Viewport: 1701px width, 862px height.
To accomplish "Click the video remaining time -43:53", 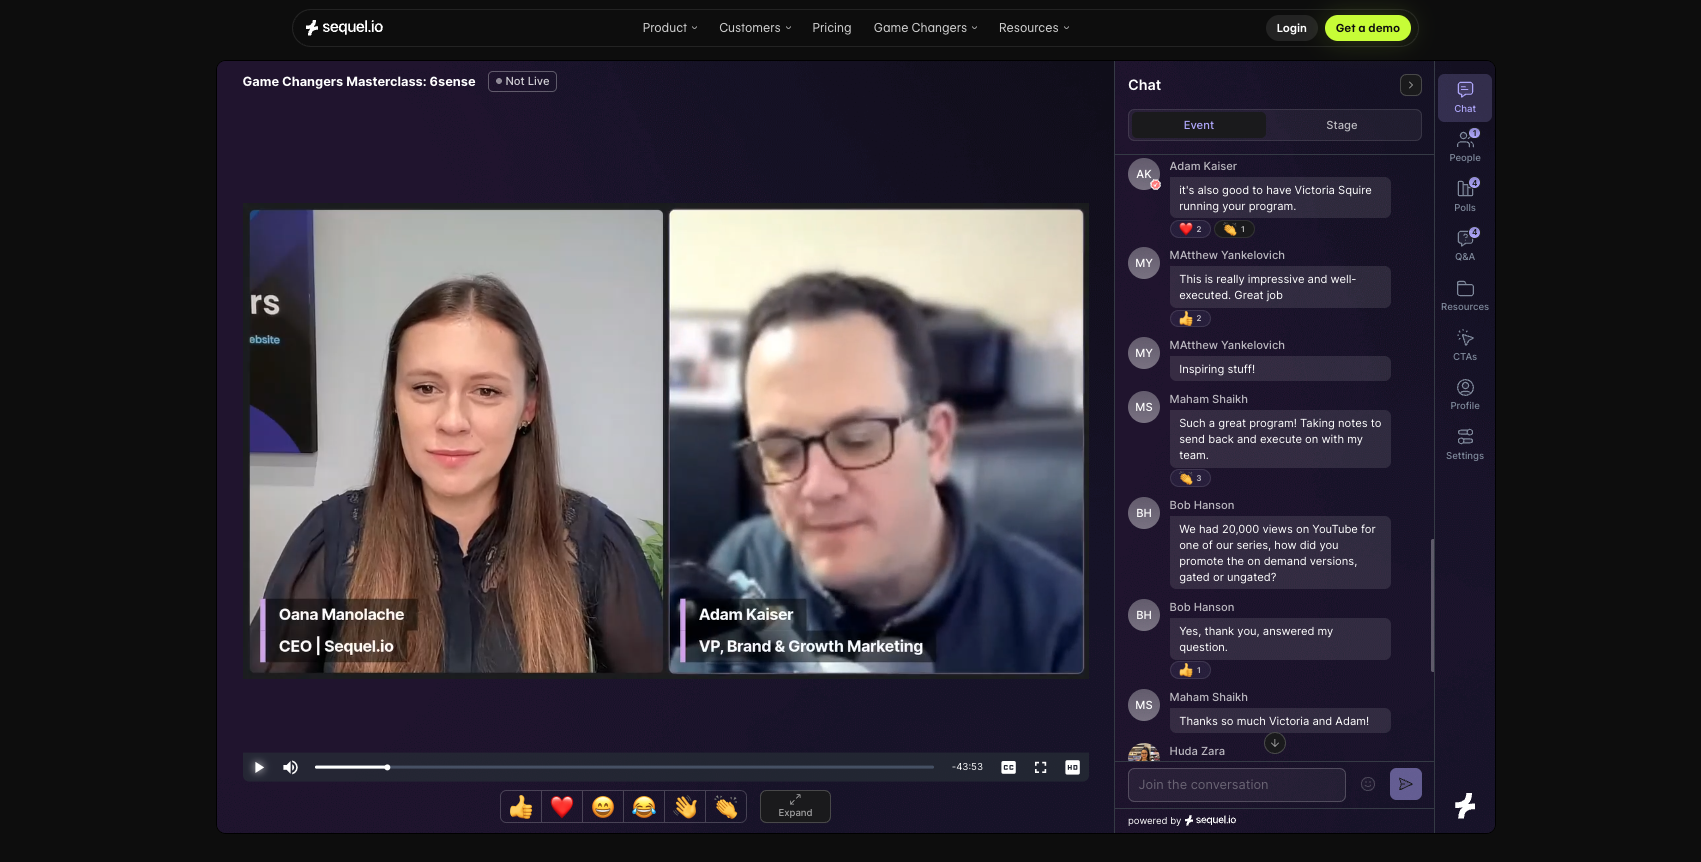I will click(967, 767).
